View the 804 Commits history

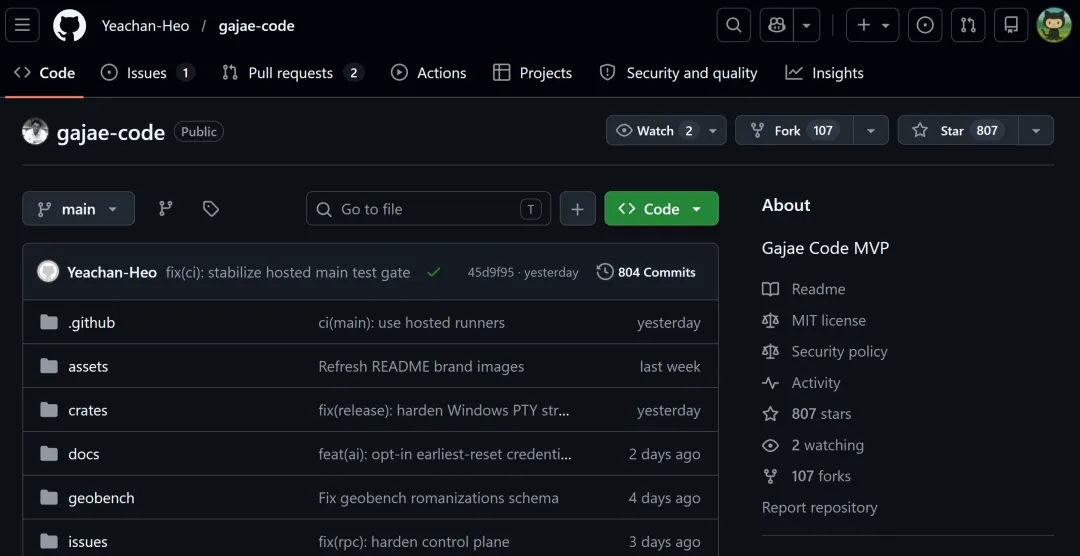coord(646,272)
